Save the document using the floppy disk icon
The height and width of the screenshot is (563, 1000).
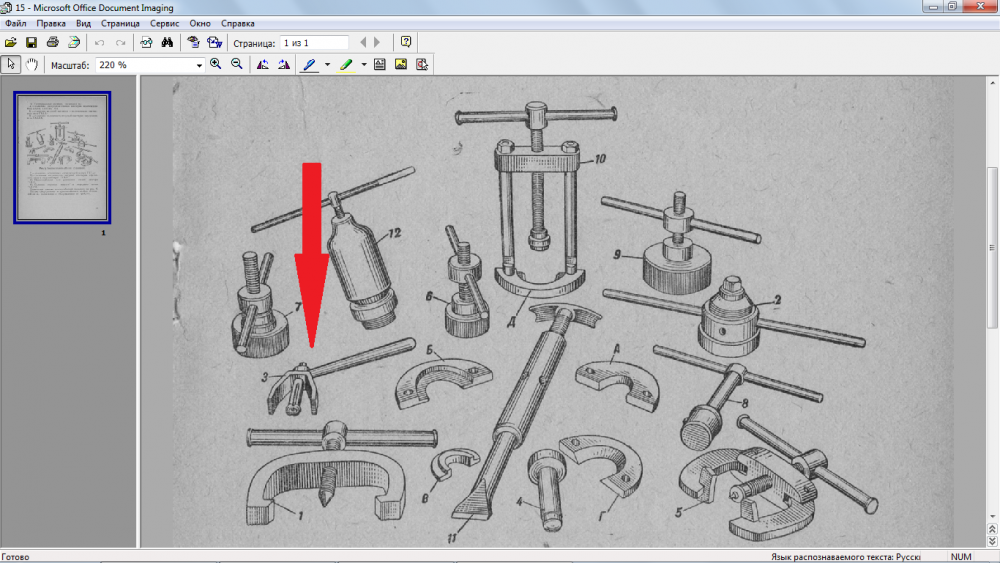pos(31,43)
